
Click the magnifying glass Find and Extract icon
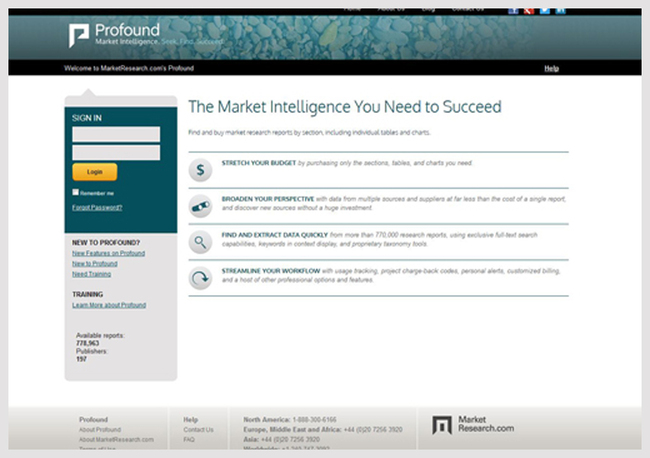click(x=200, y=242)
